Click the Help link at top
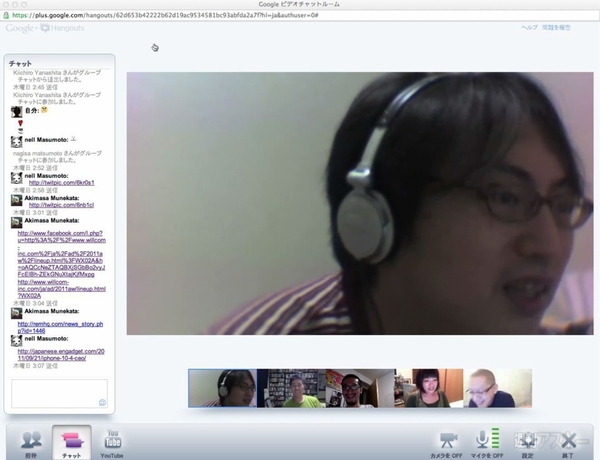 tap(529, 28)
